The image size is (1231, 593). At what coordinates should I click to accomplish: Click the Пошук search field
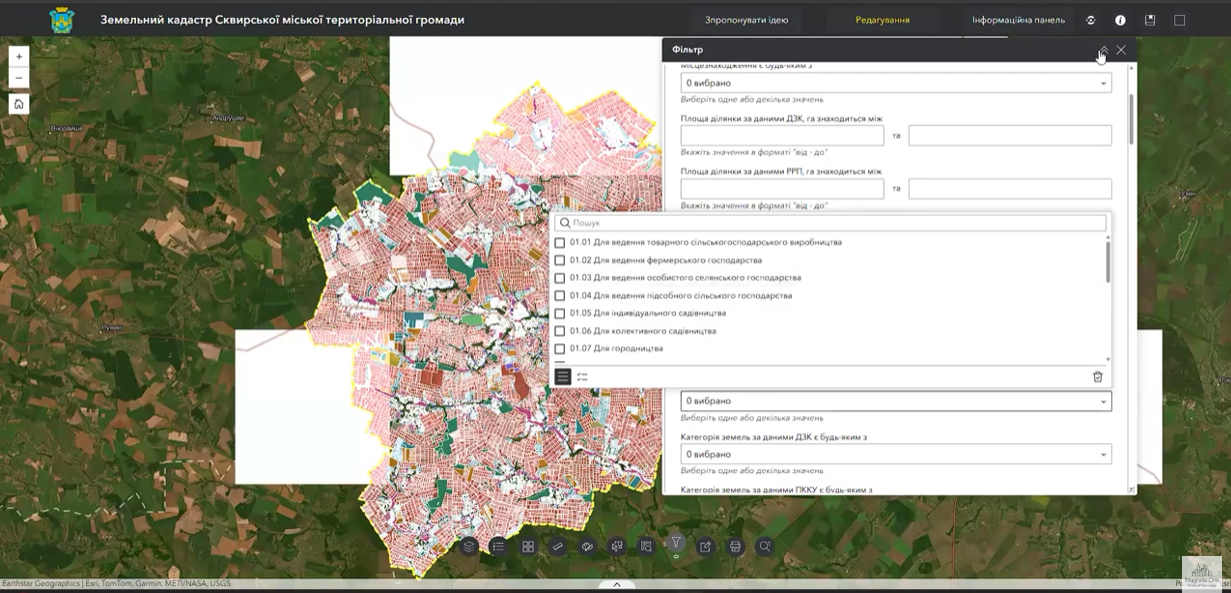tap(830, 223)
